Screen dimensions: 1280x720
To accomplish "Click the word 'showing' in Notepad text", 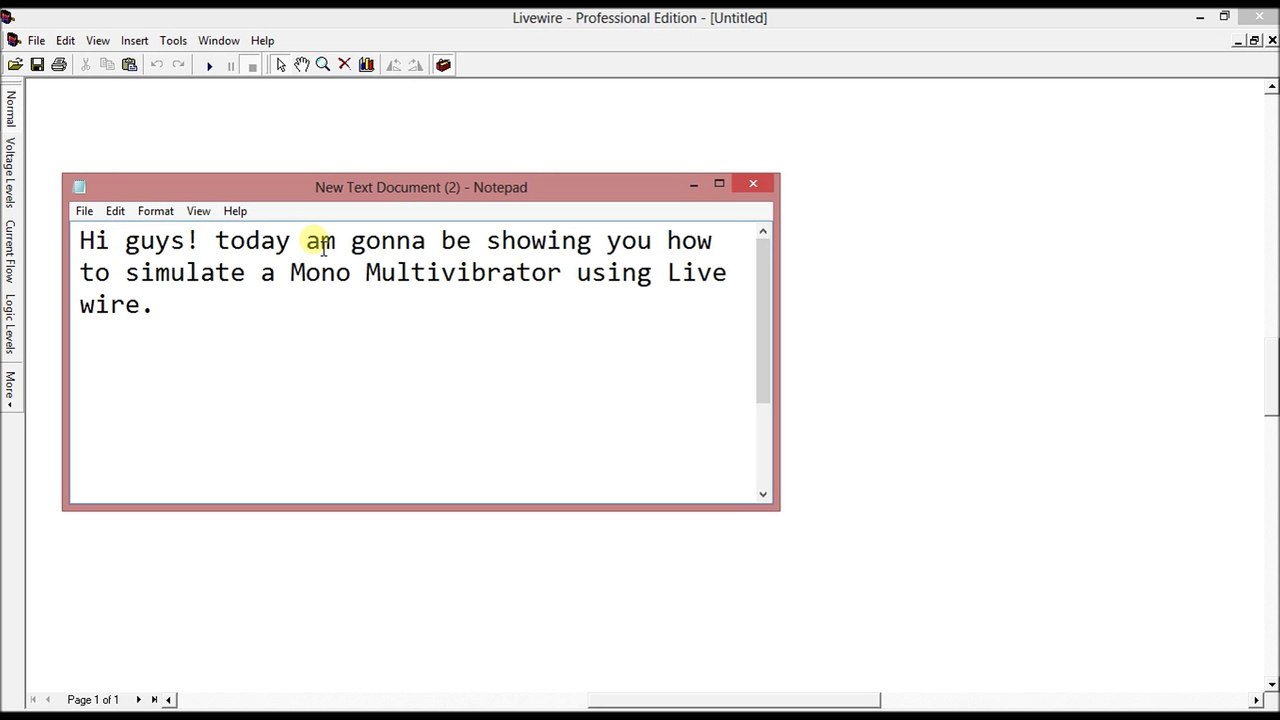I will point(539,241).
